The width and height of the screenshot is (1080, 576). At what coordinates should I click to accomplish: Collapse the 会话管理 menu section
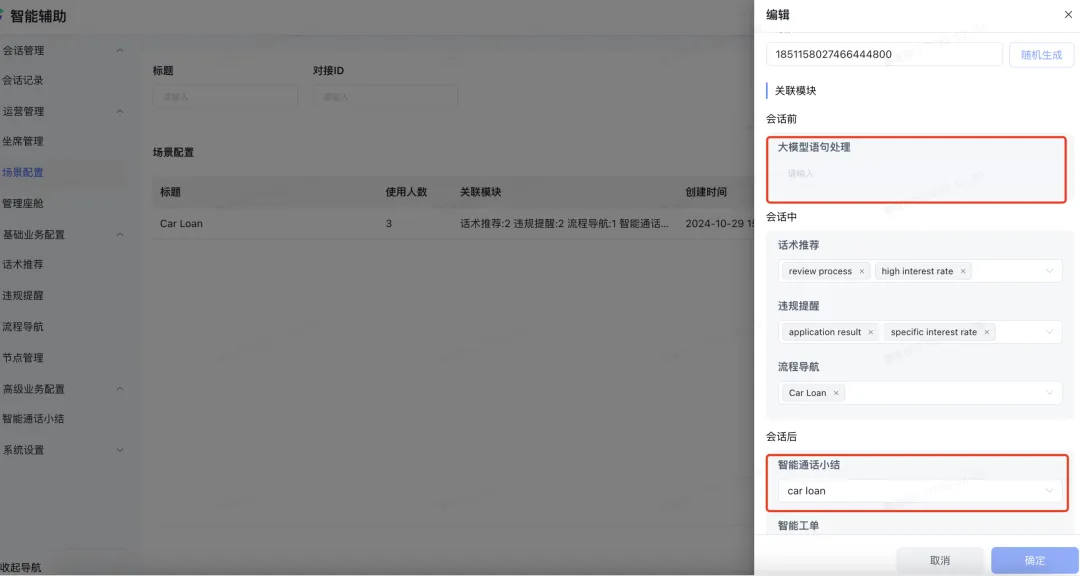coord(120,50)
